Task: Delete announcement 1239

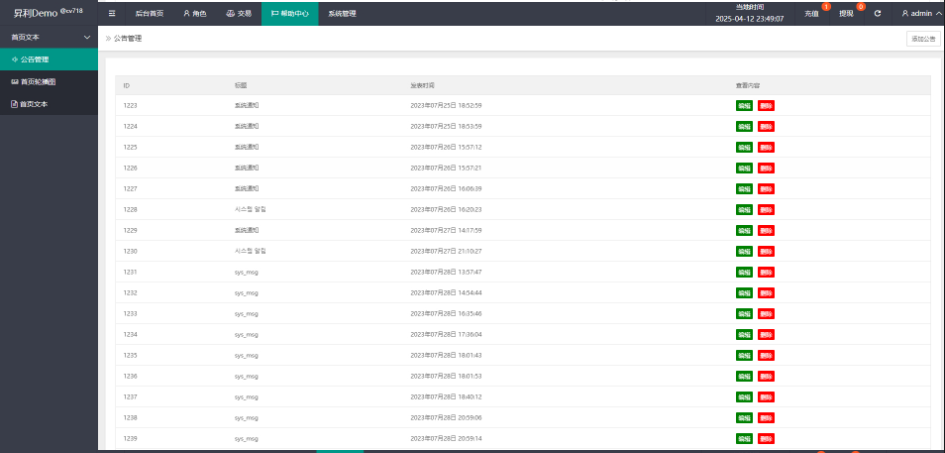Action: [x=766, y=438]
